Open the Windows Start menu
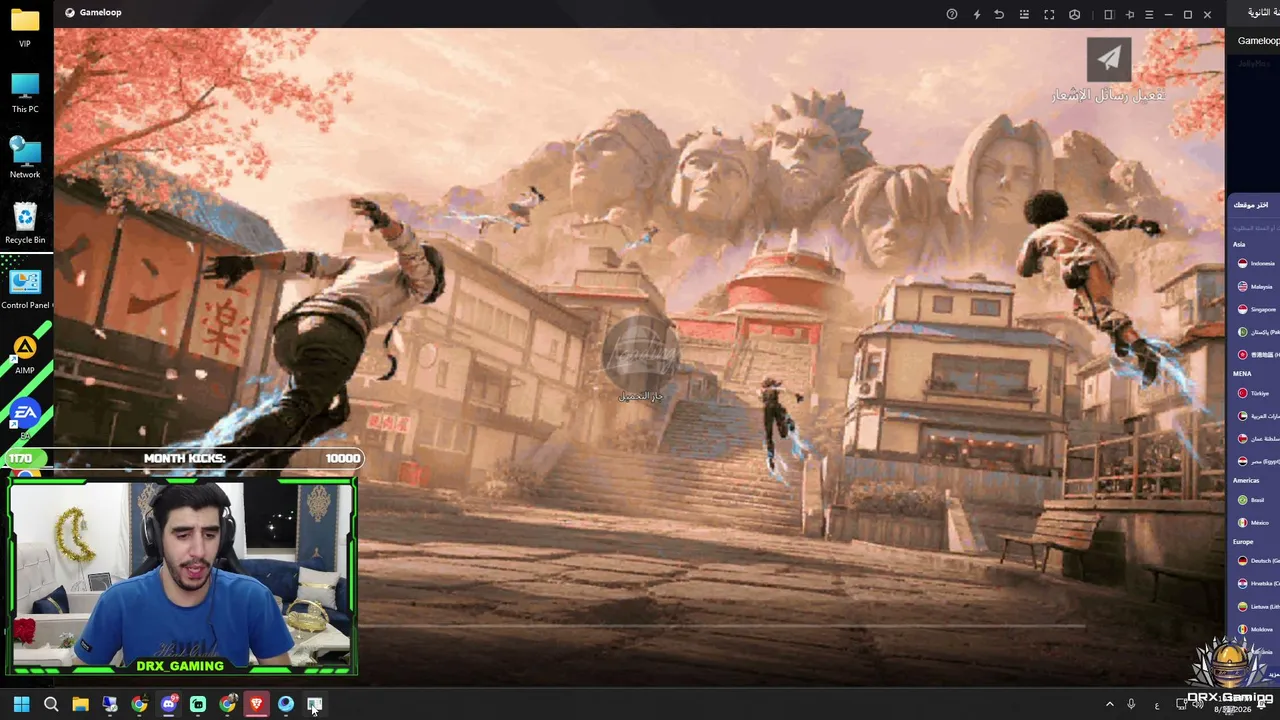Image resolution: width=1280 pixels, height=720 pixels. [x=22, y=705]
